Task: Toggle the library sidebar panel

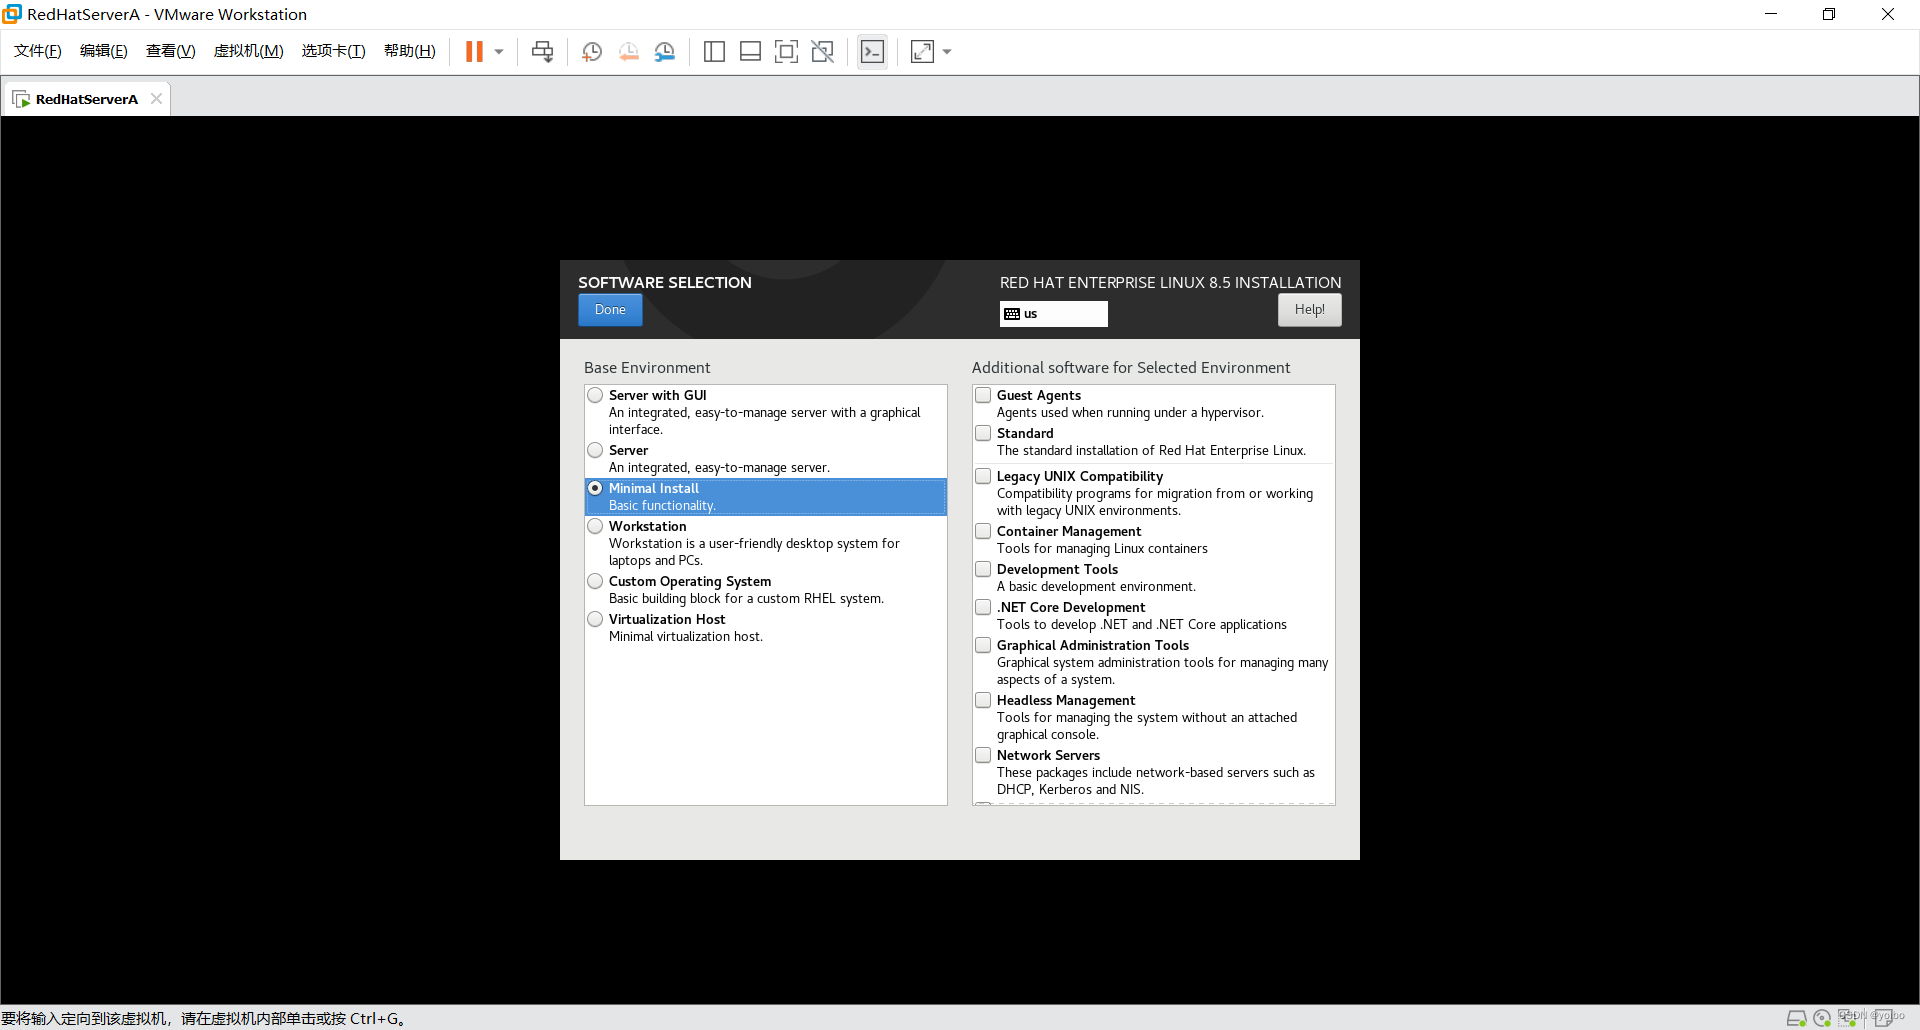Action: [x=714, y=52]
